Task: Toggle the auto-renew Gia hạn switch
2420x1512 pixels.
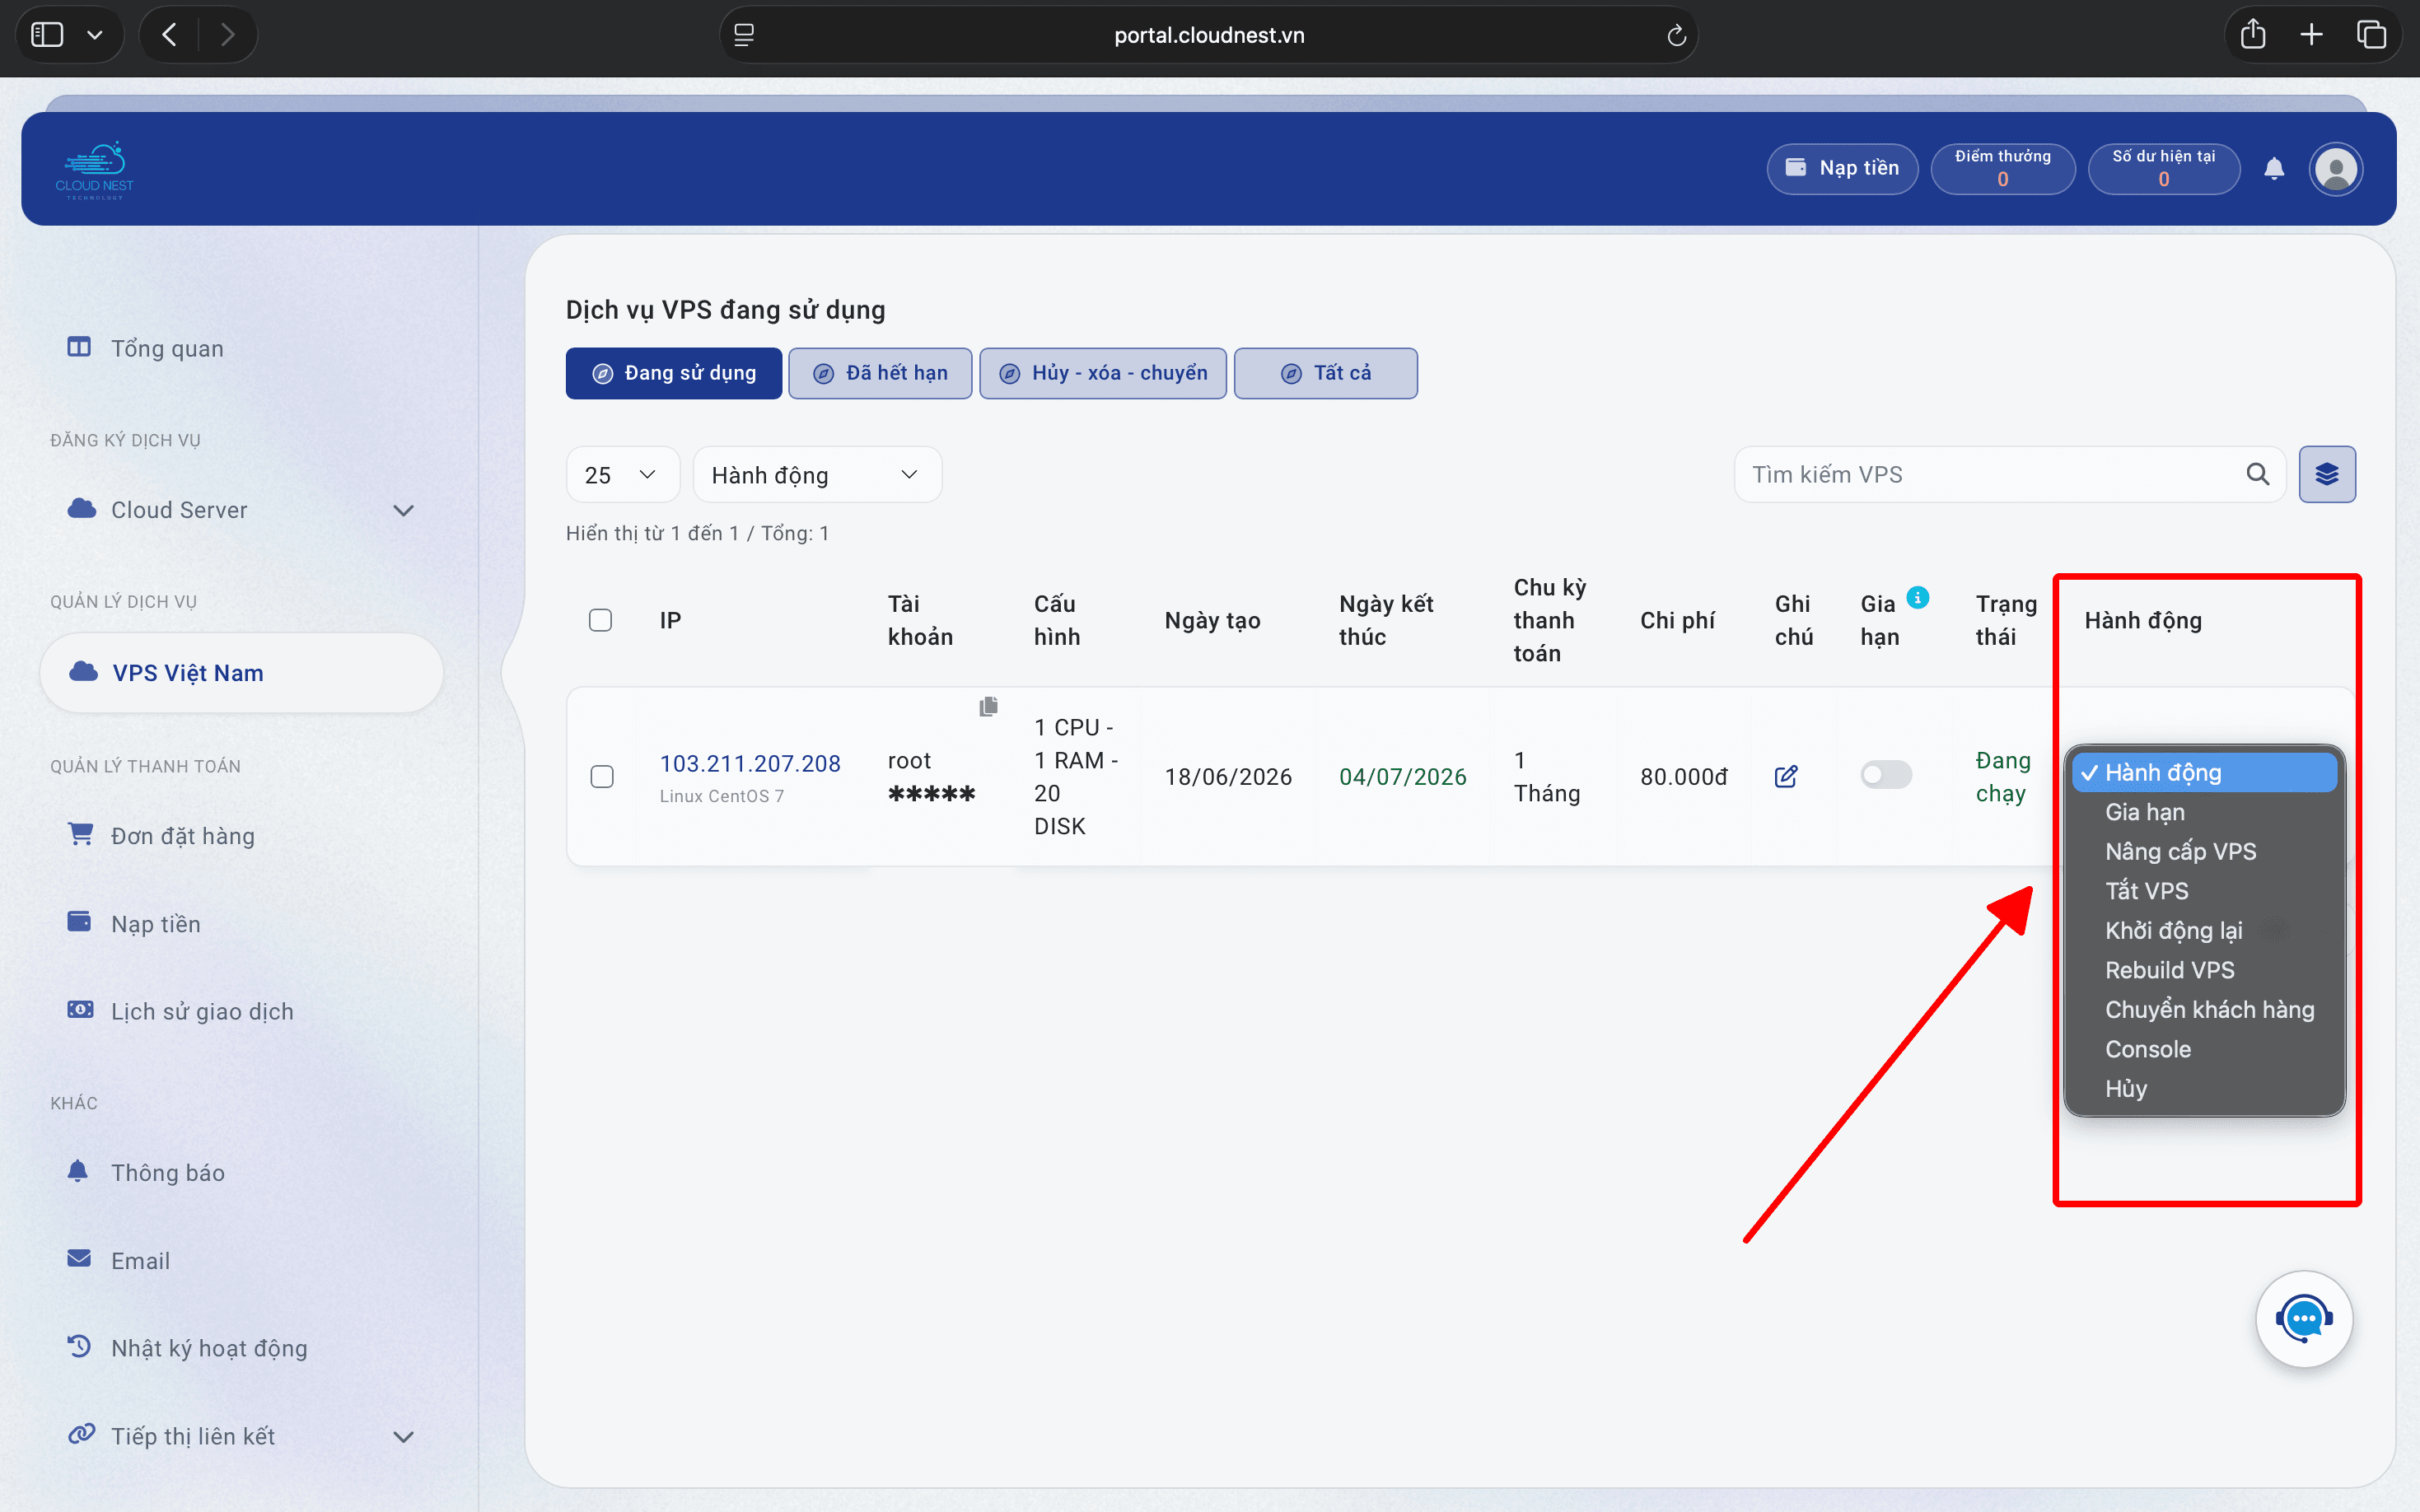Action: pos(1886,775)
